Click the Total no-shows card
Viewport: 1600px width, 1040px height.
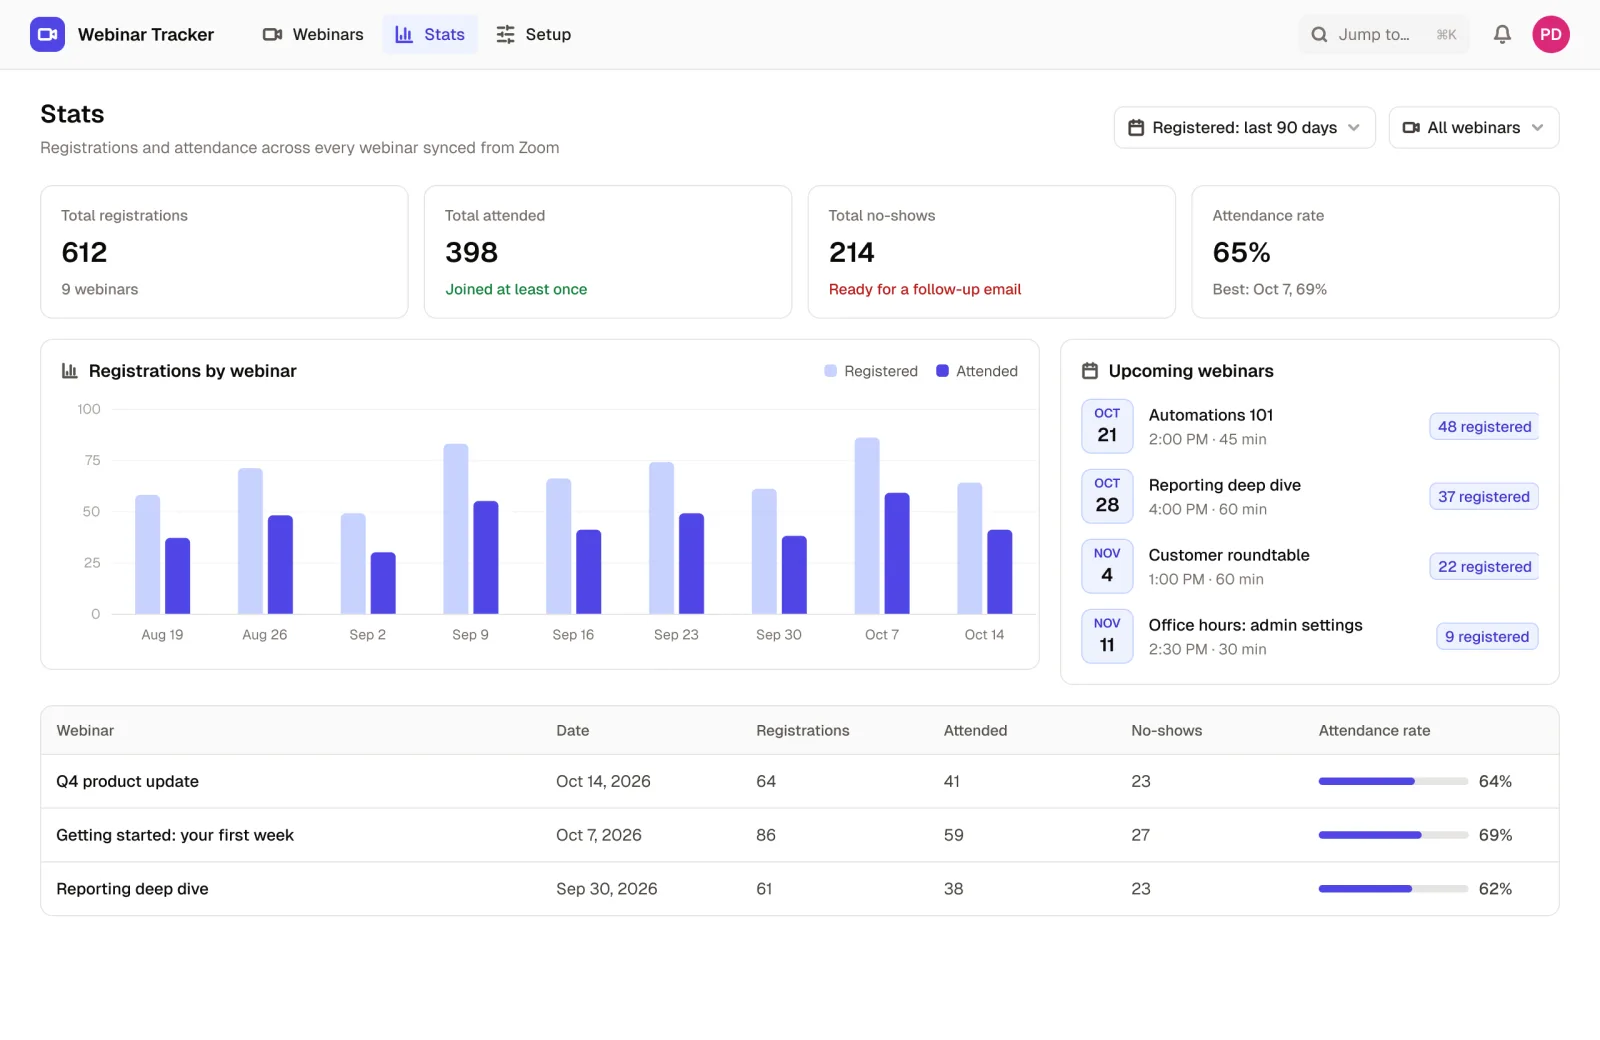(992, 252)
